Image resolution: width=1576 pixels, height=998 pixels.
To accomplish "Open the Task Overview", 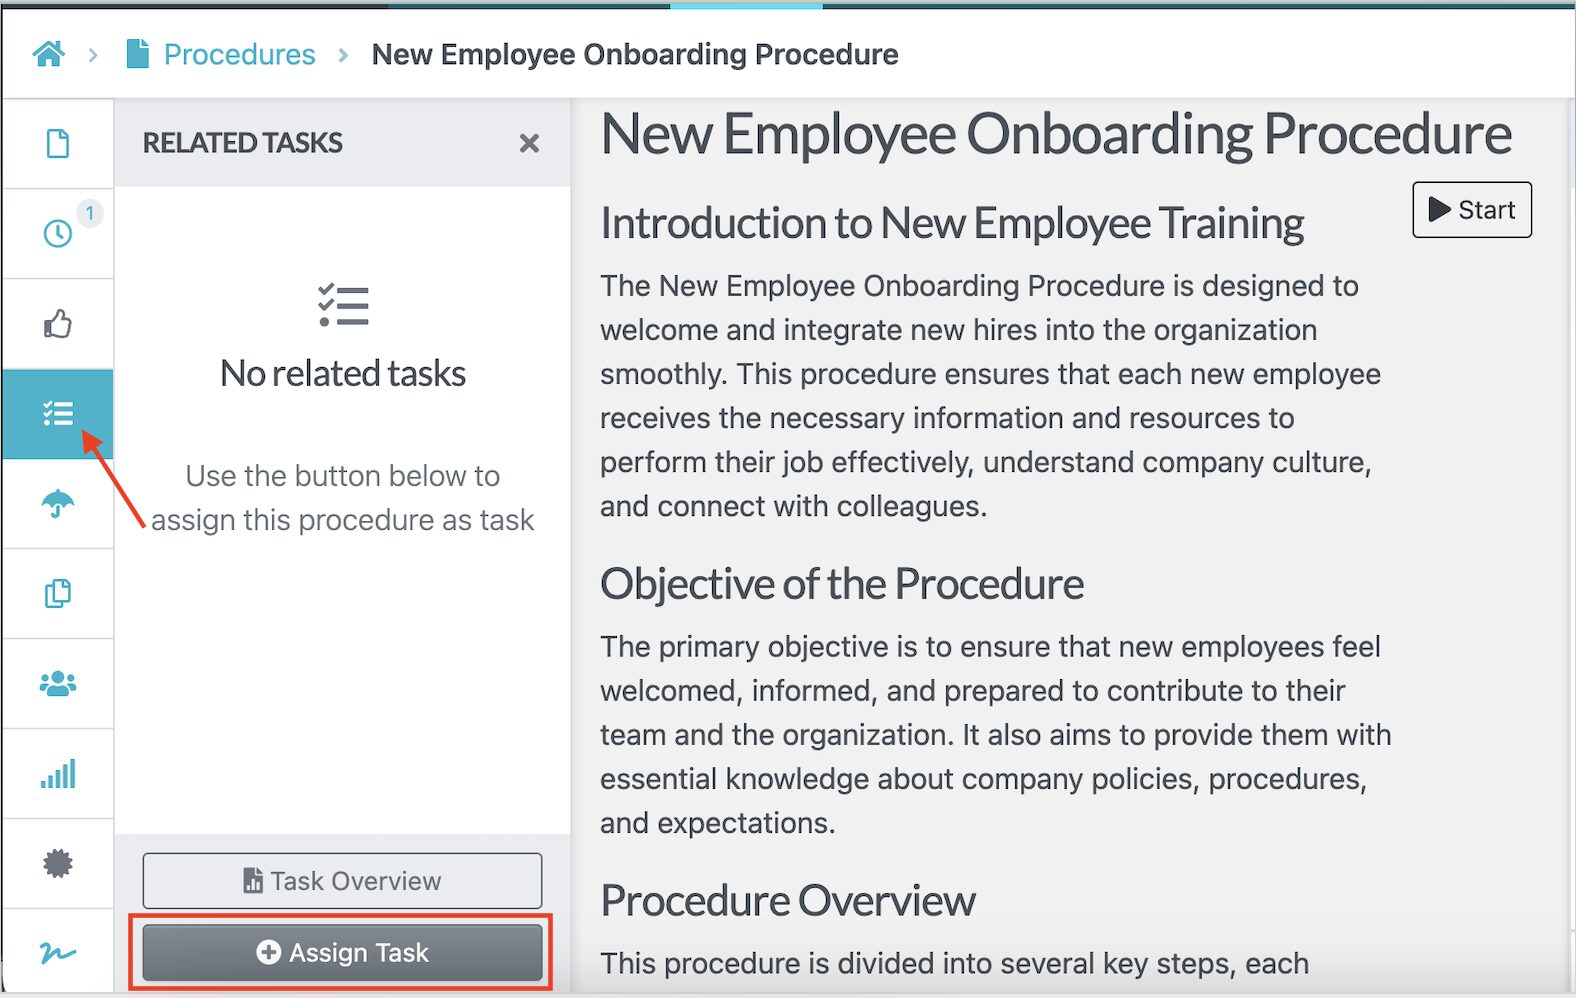I will pos(341,881).
